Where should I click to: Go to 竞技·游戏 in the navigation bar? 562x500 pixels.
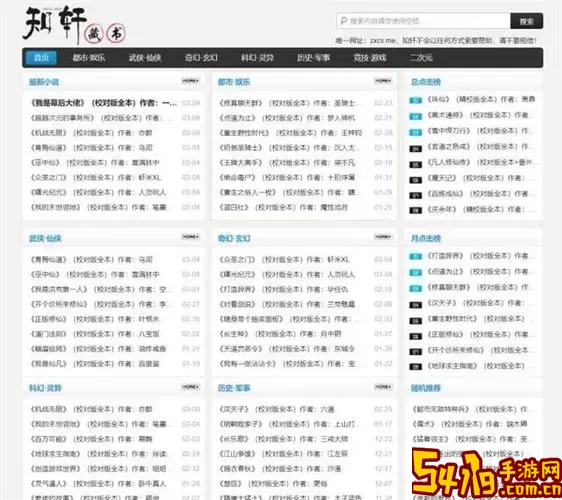370,58
